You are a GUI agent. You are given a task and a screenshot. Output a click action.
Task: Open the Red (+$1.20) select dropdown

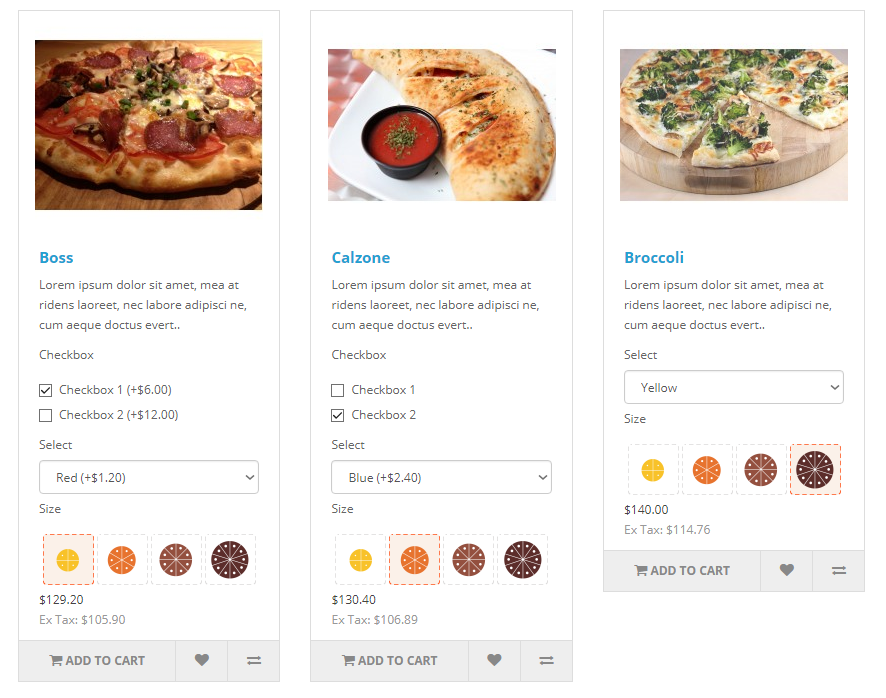149,477
